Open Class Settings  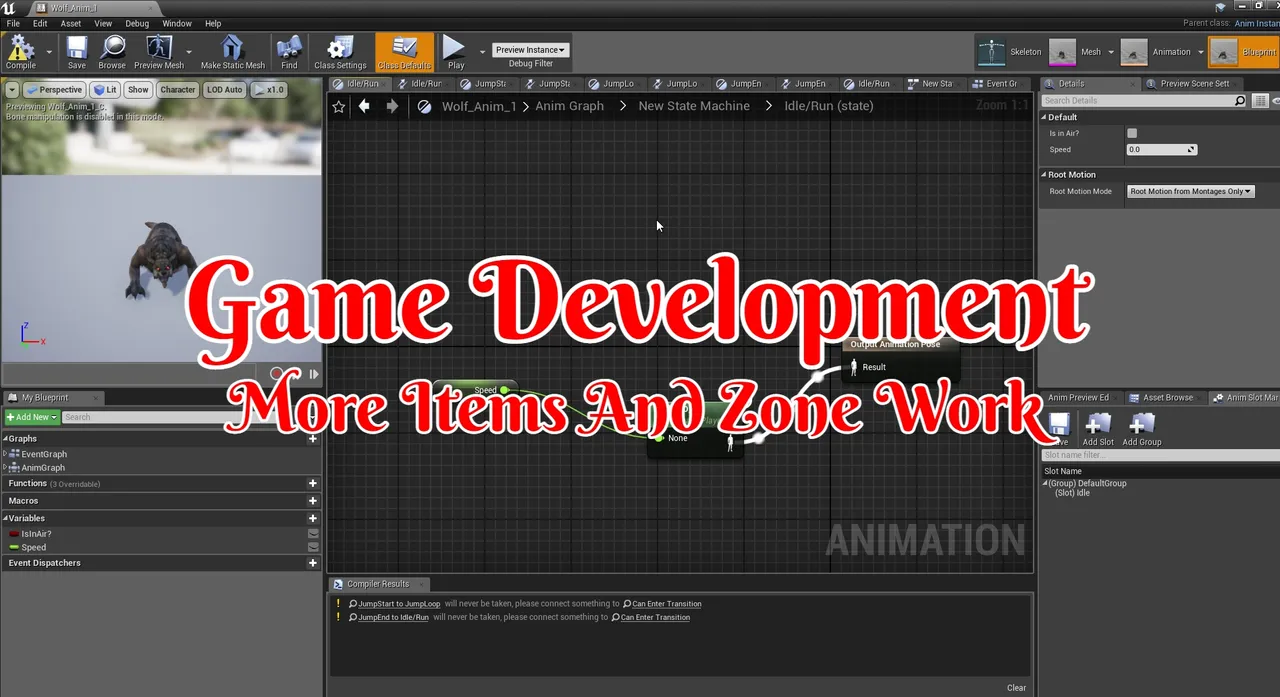pyautogui.click(x=340, y=52)
